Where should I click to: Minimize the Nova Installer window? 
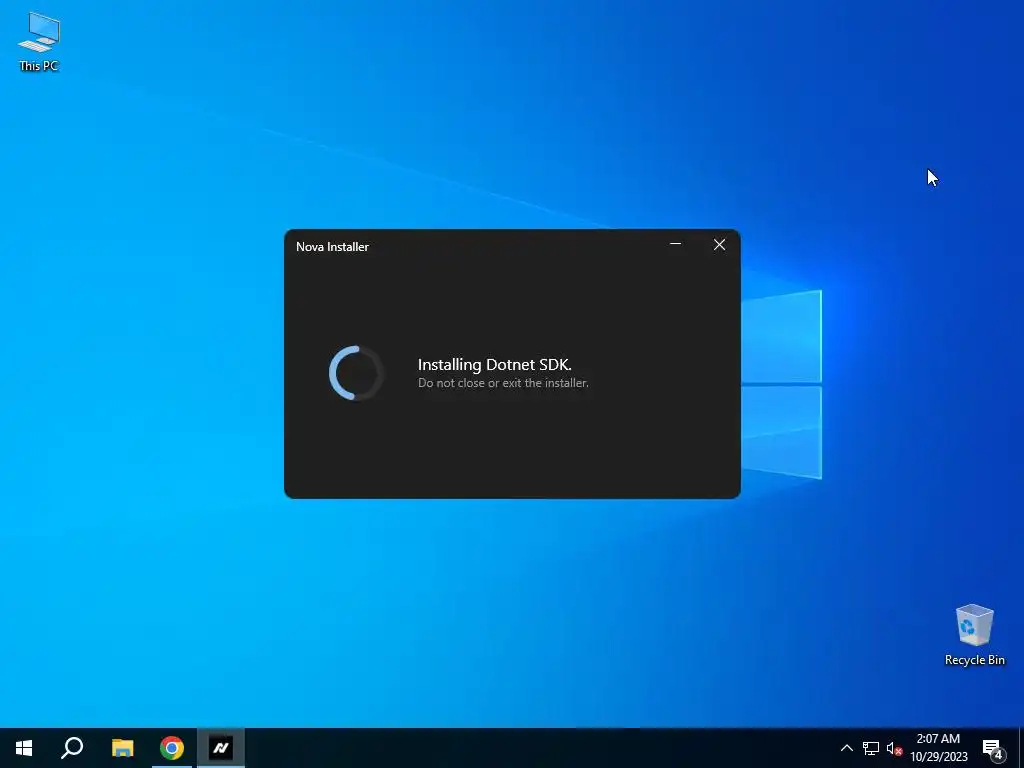click(x=676, y=244)
